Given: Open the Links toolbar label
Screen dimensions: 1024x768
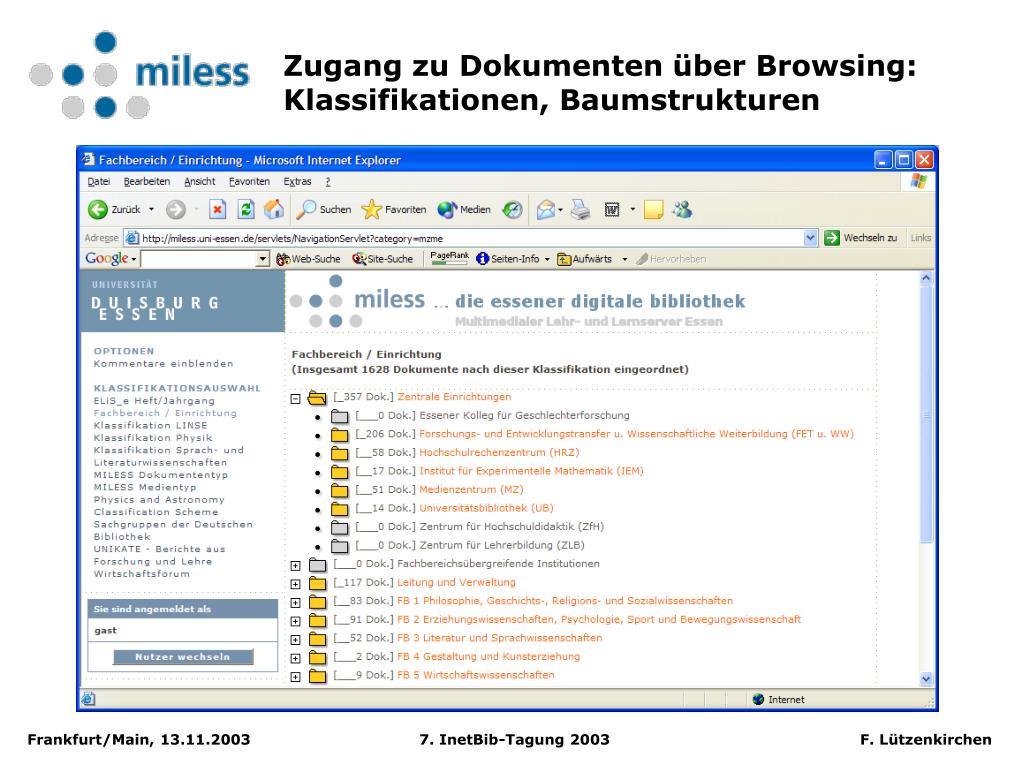Looking at the screenshot, I should (x=921, y=238).
